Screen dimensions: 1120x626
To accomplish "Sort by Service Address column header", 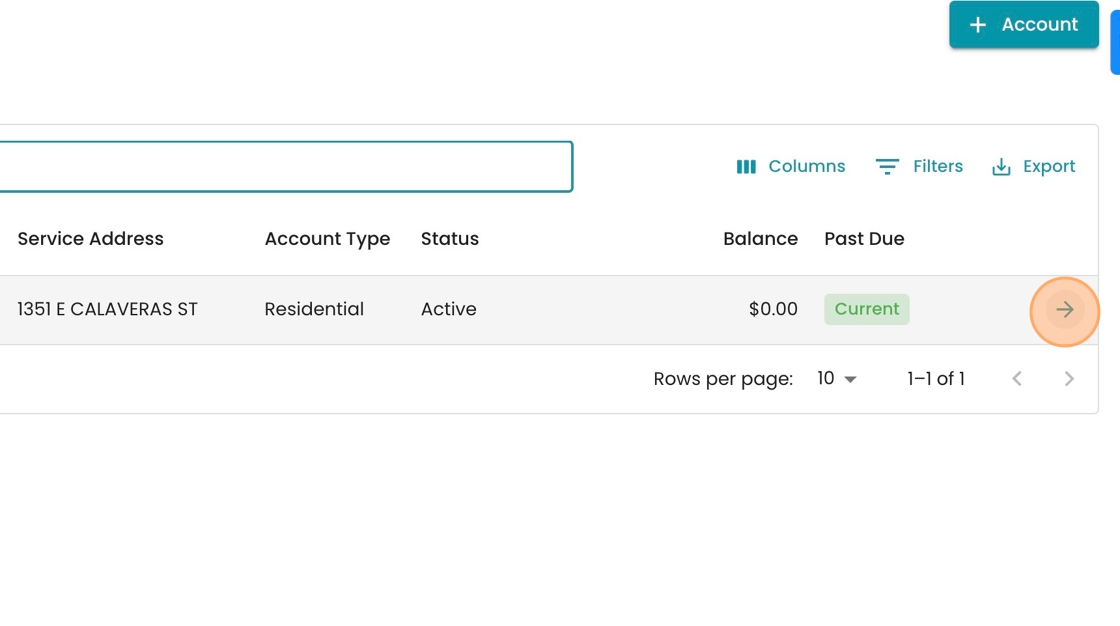I will tap(91, 239).
